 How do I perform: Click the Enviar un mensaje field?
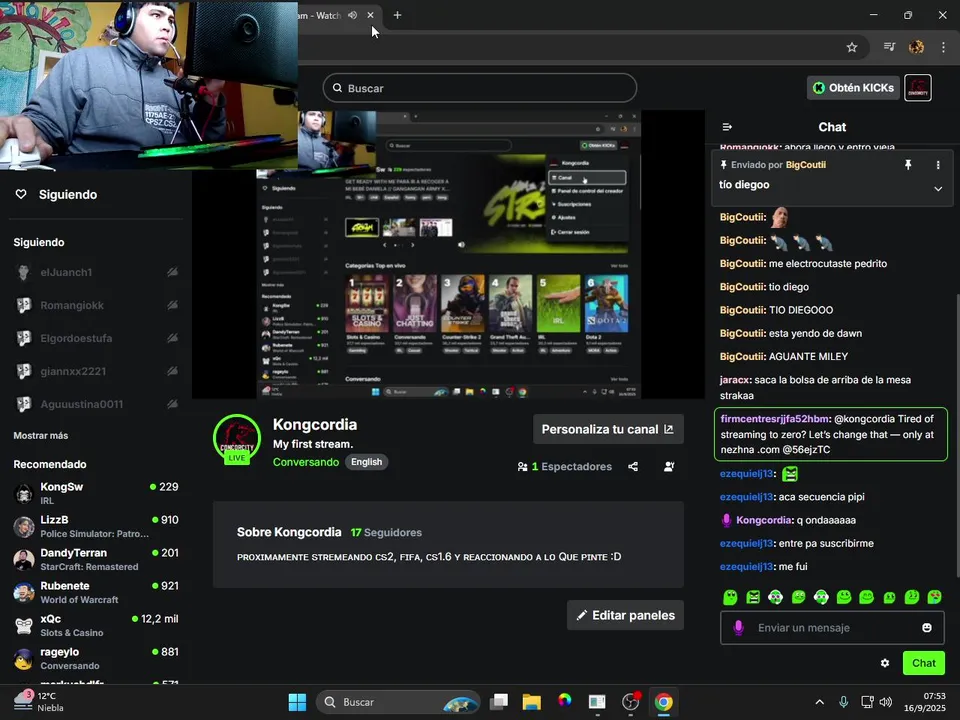click(x=833, y=628)
